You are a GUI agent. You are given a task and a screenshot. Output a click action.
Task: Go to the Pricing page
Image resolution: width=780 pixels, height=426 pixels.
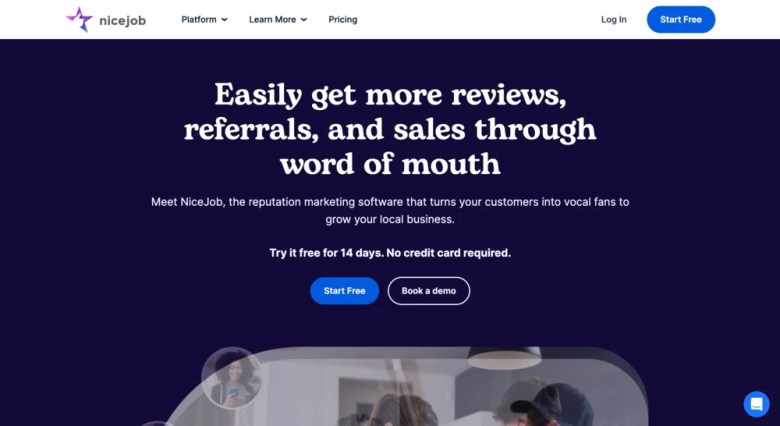343,19
